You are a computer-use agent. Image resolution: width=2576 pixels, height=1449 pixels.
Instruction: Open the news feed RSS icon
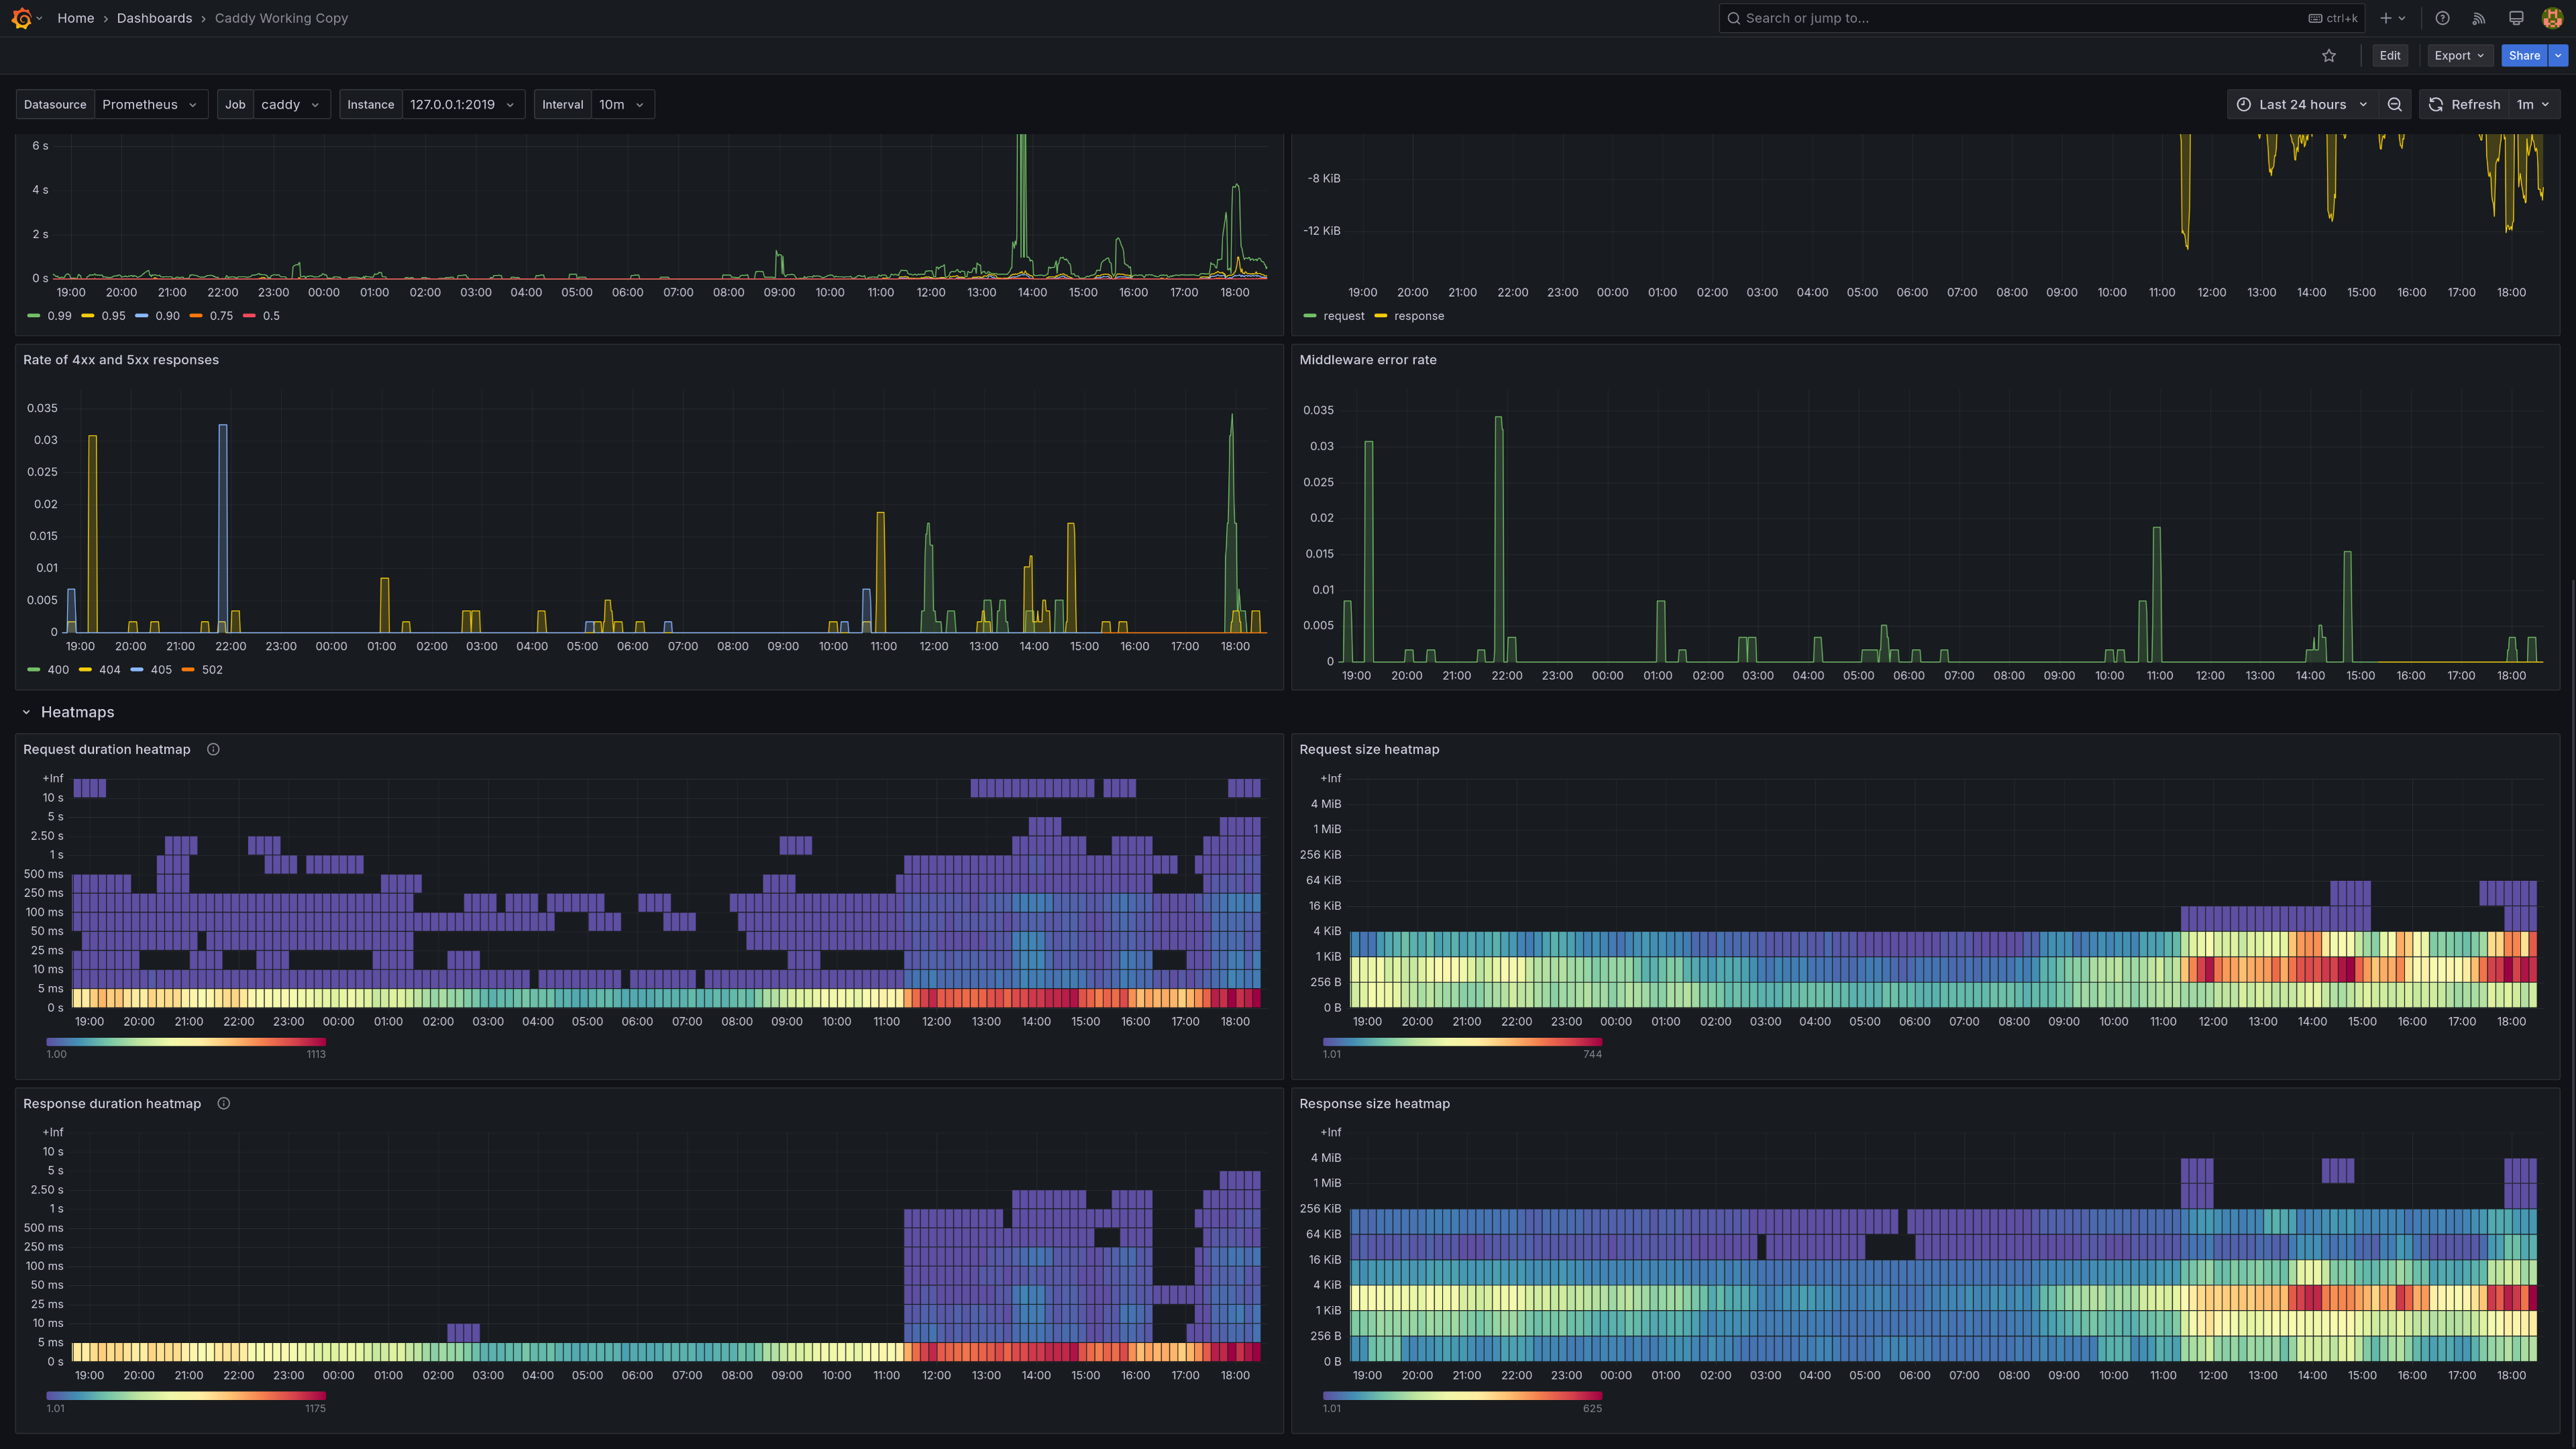pyautogui.click(x=2479, y=18)
